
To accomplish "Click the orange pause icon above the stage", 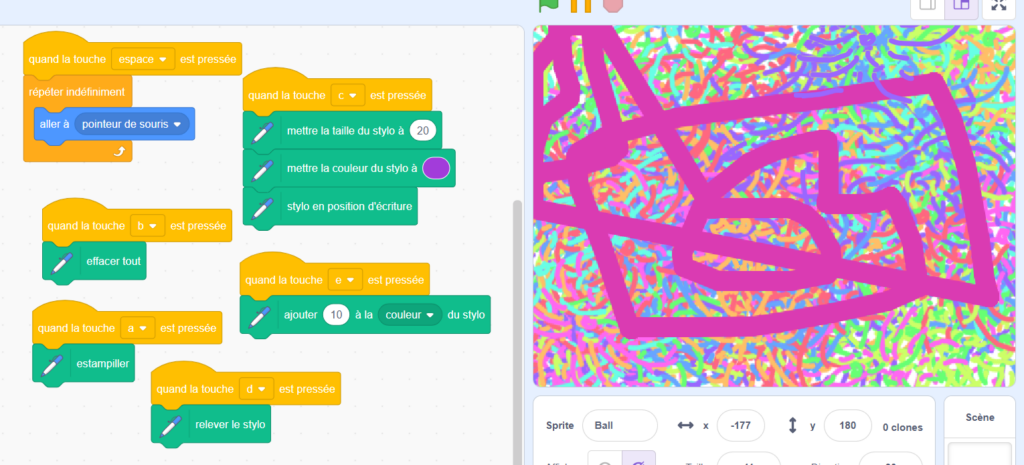I will pos(580,5).
